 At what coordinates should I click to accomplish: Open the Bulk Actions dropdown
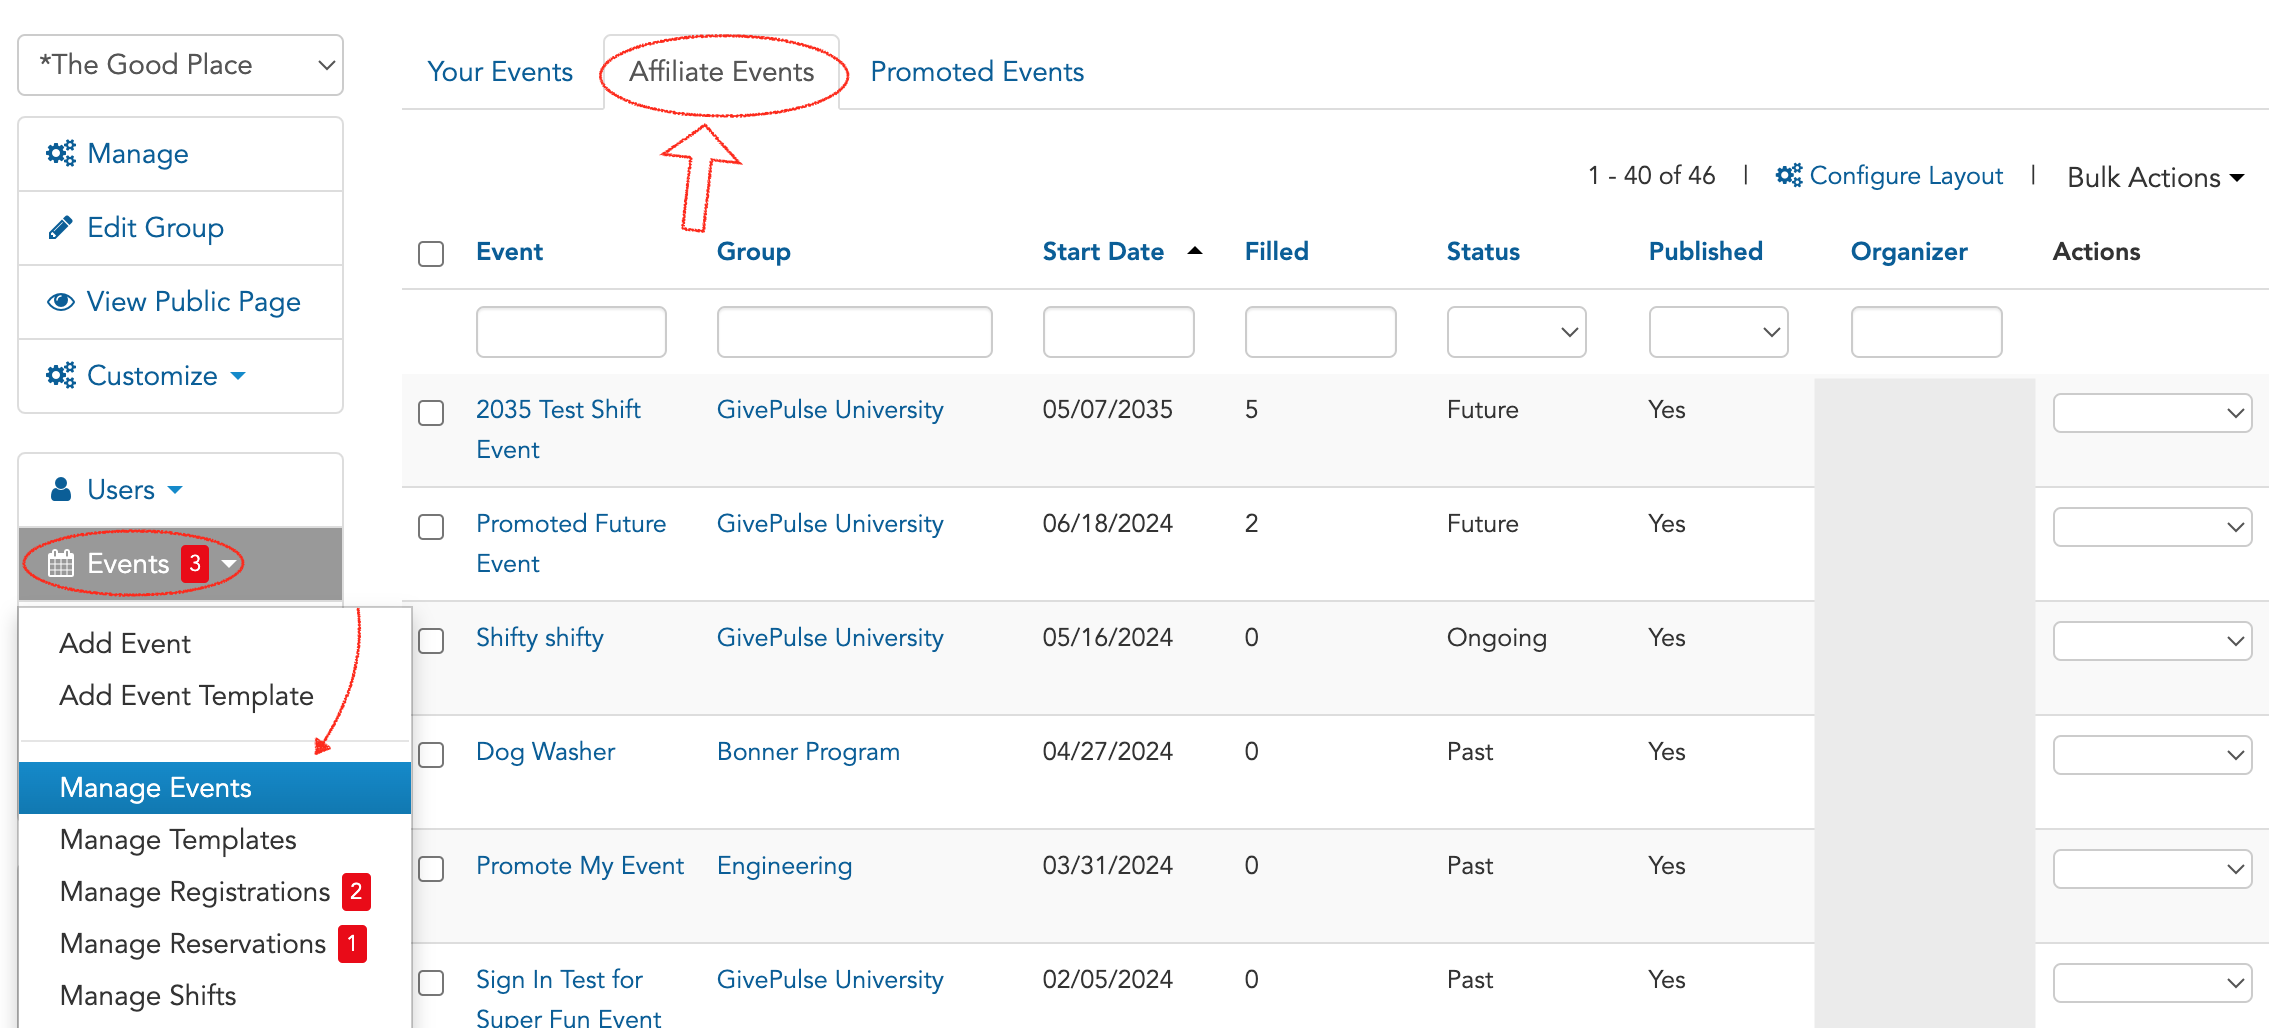2155,177
